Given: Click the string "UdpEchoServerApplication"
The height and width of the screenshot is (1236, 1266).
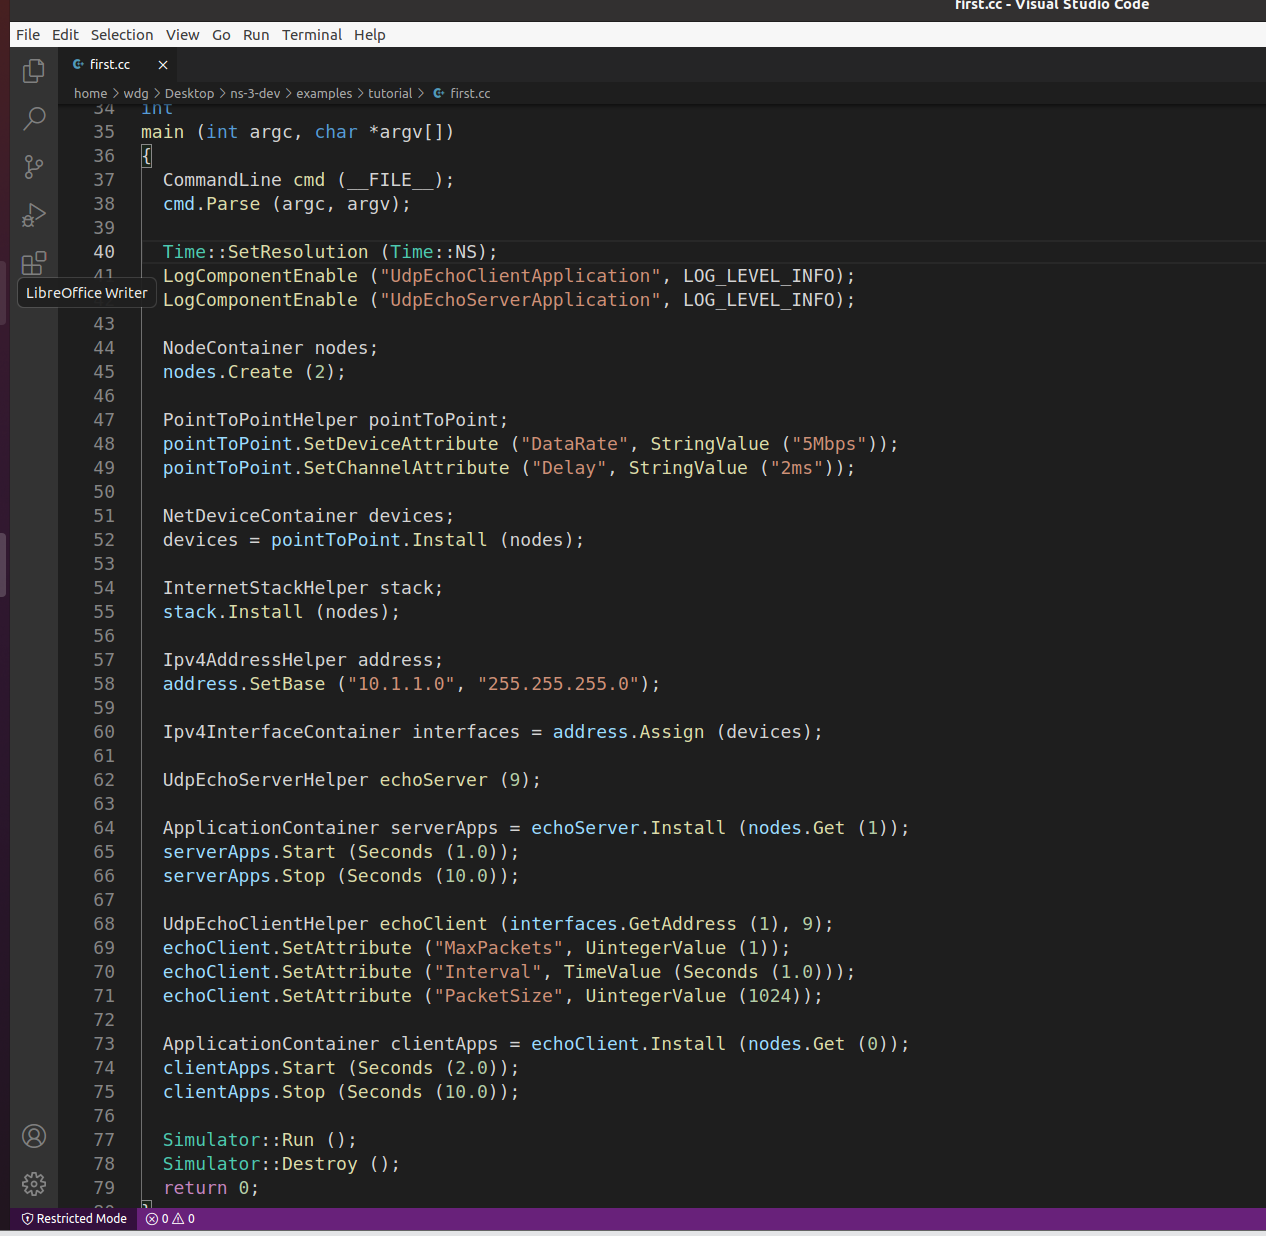Looking at the screenshot, I should (520, 300).
